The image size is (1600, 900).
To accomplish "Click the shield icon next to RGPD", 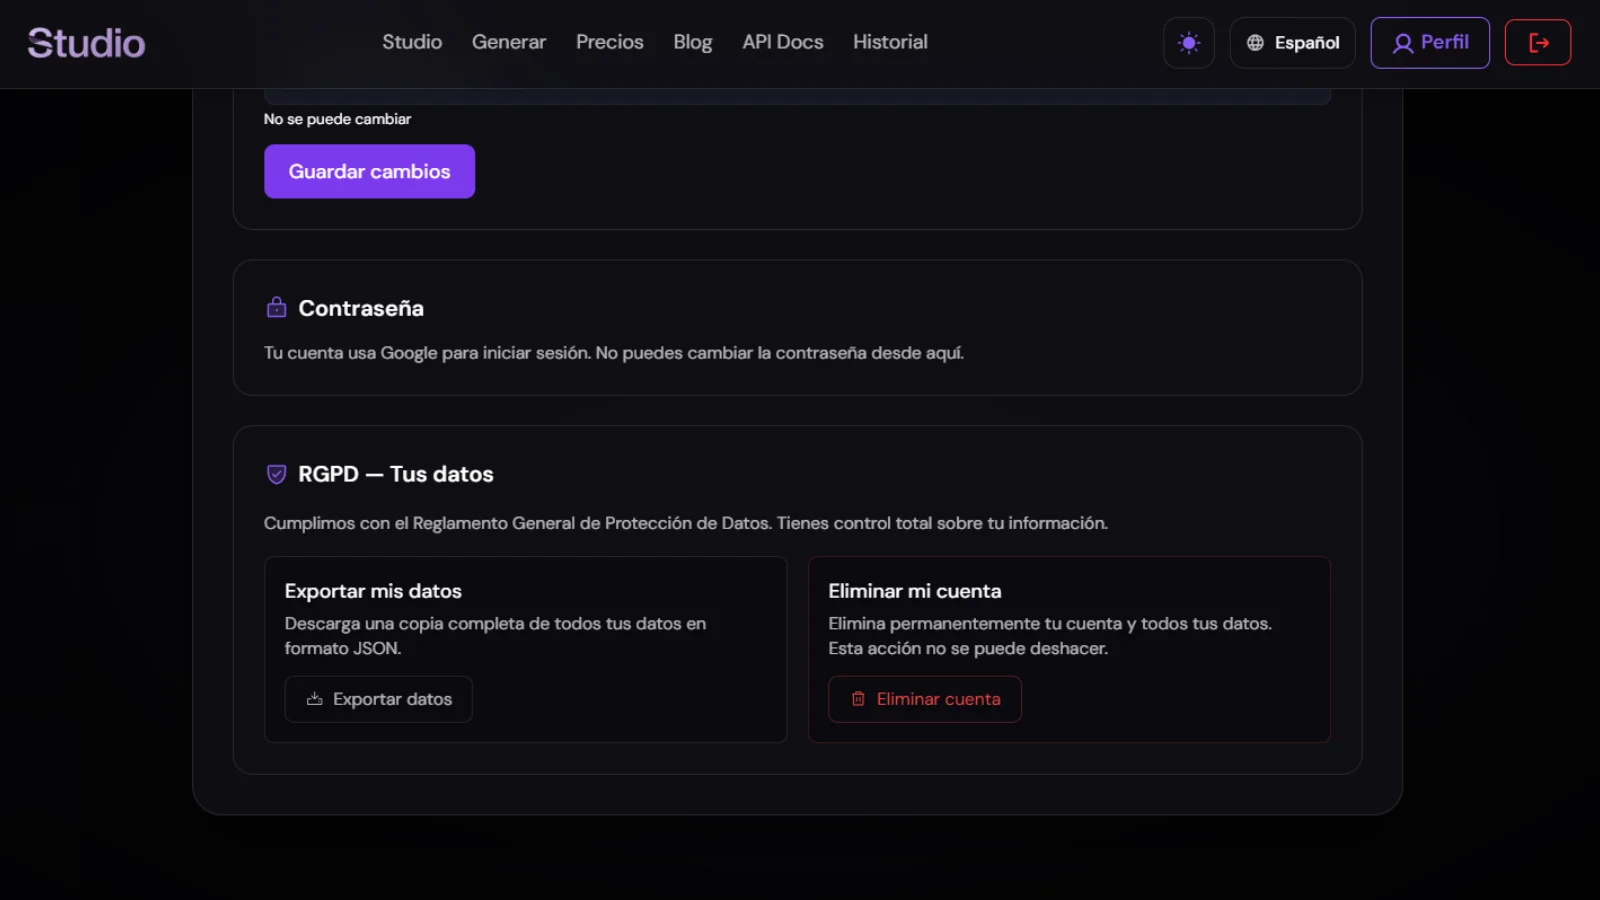I will [275, 473].
